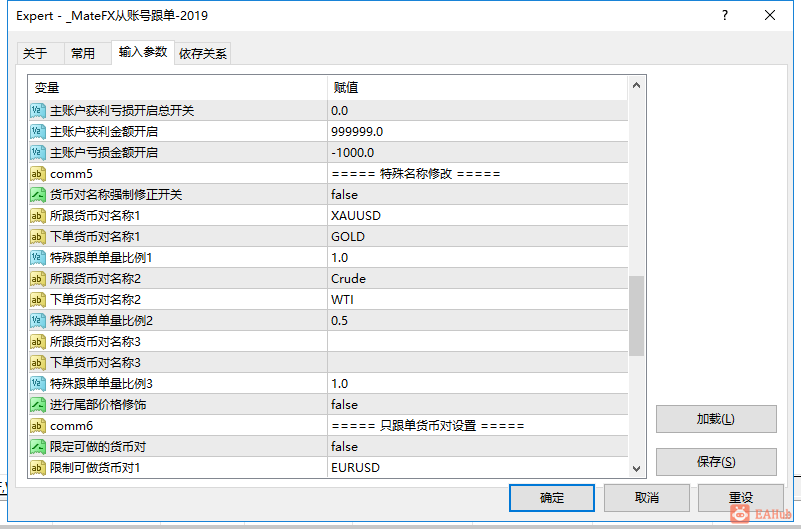Click the 变量 column header
Screen dimensions: 801x529
[x=178, y=87]
